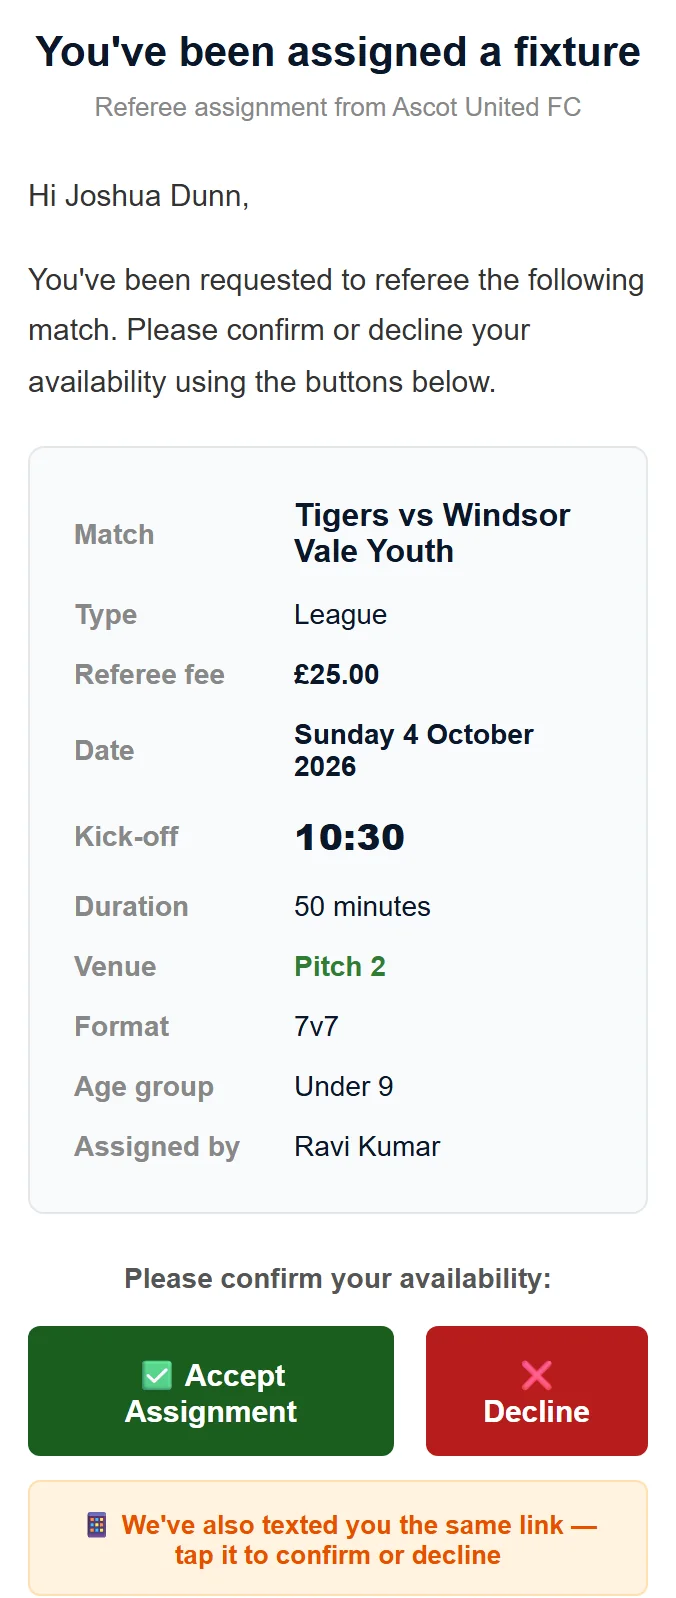Click the Ravi Kumar assigner name
The width and height of the screenshot is (676, 1598).
pos(367,1146)
